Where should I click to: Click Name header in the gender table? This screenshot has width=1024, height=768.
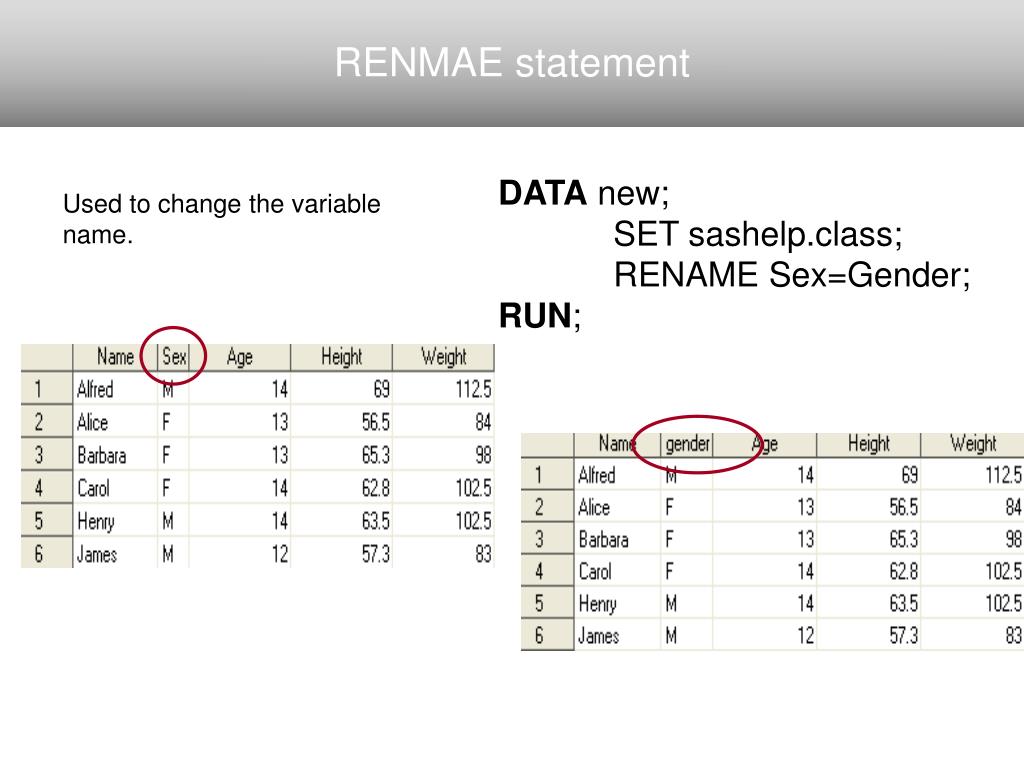(616, 444)
